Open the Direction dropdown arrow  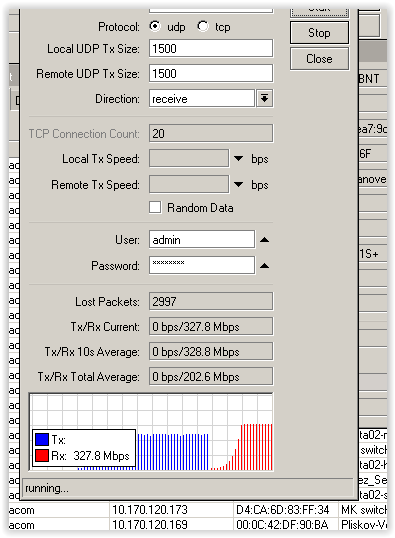coord(264,99)
